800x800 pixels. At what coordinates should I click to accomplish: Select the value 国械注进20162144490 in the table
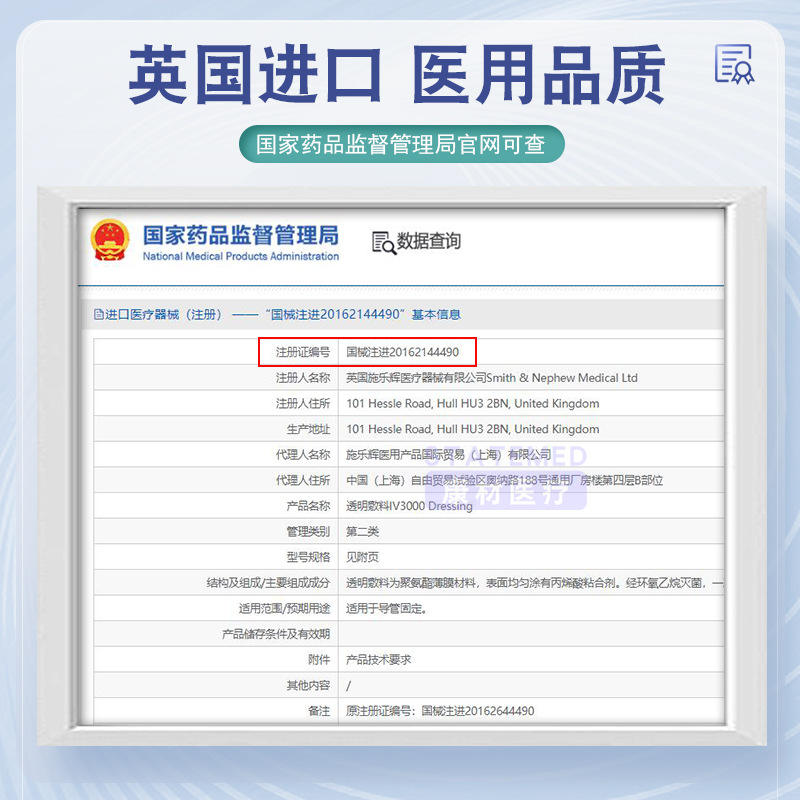click(403, 352)
